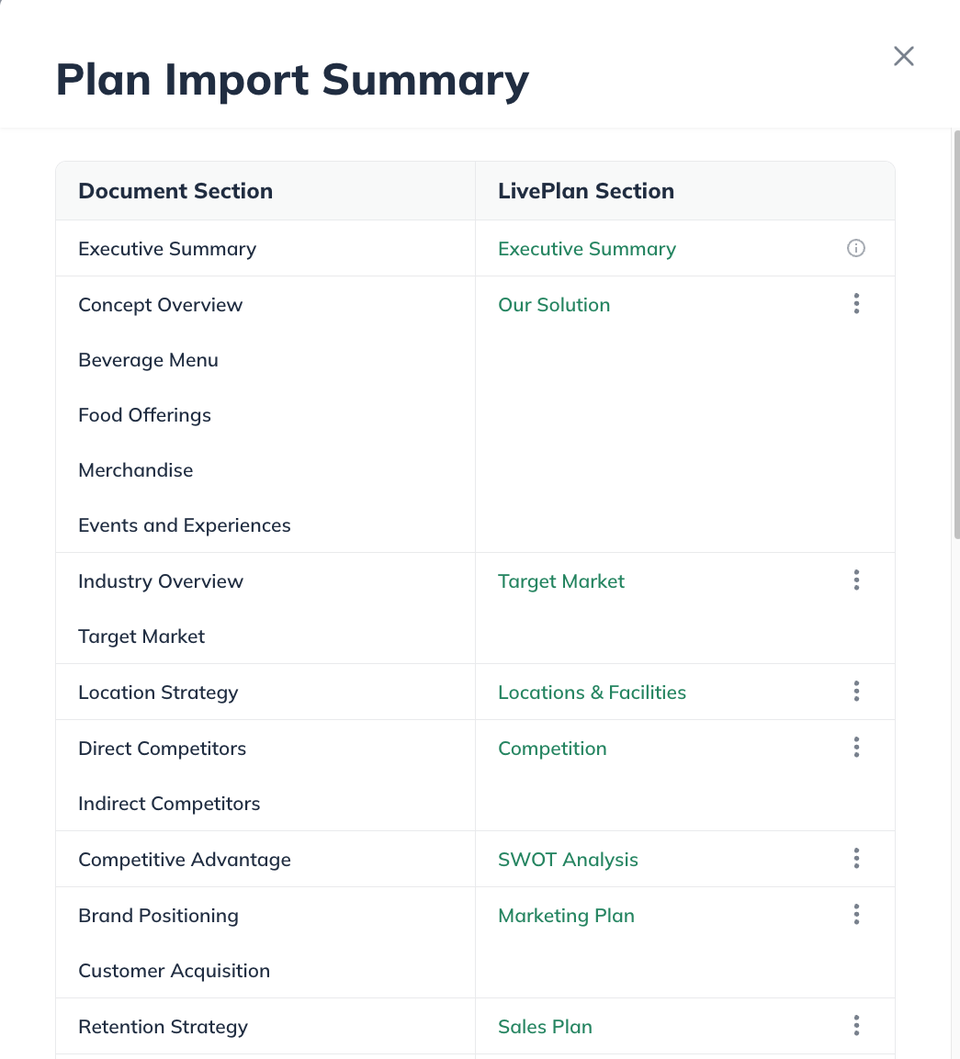Click the Plan Import Summary heading
The image size is (960, 1059).
(x=292, y=80)
